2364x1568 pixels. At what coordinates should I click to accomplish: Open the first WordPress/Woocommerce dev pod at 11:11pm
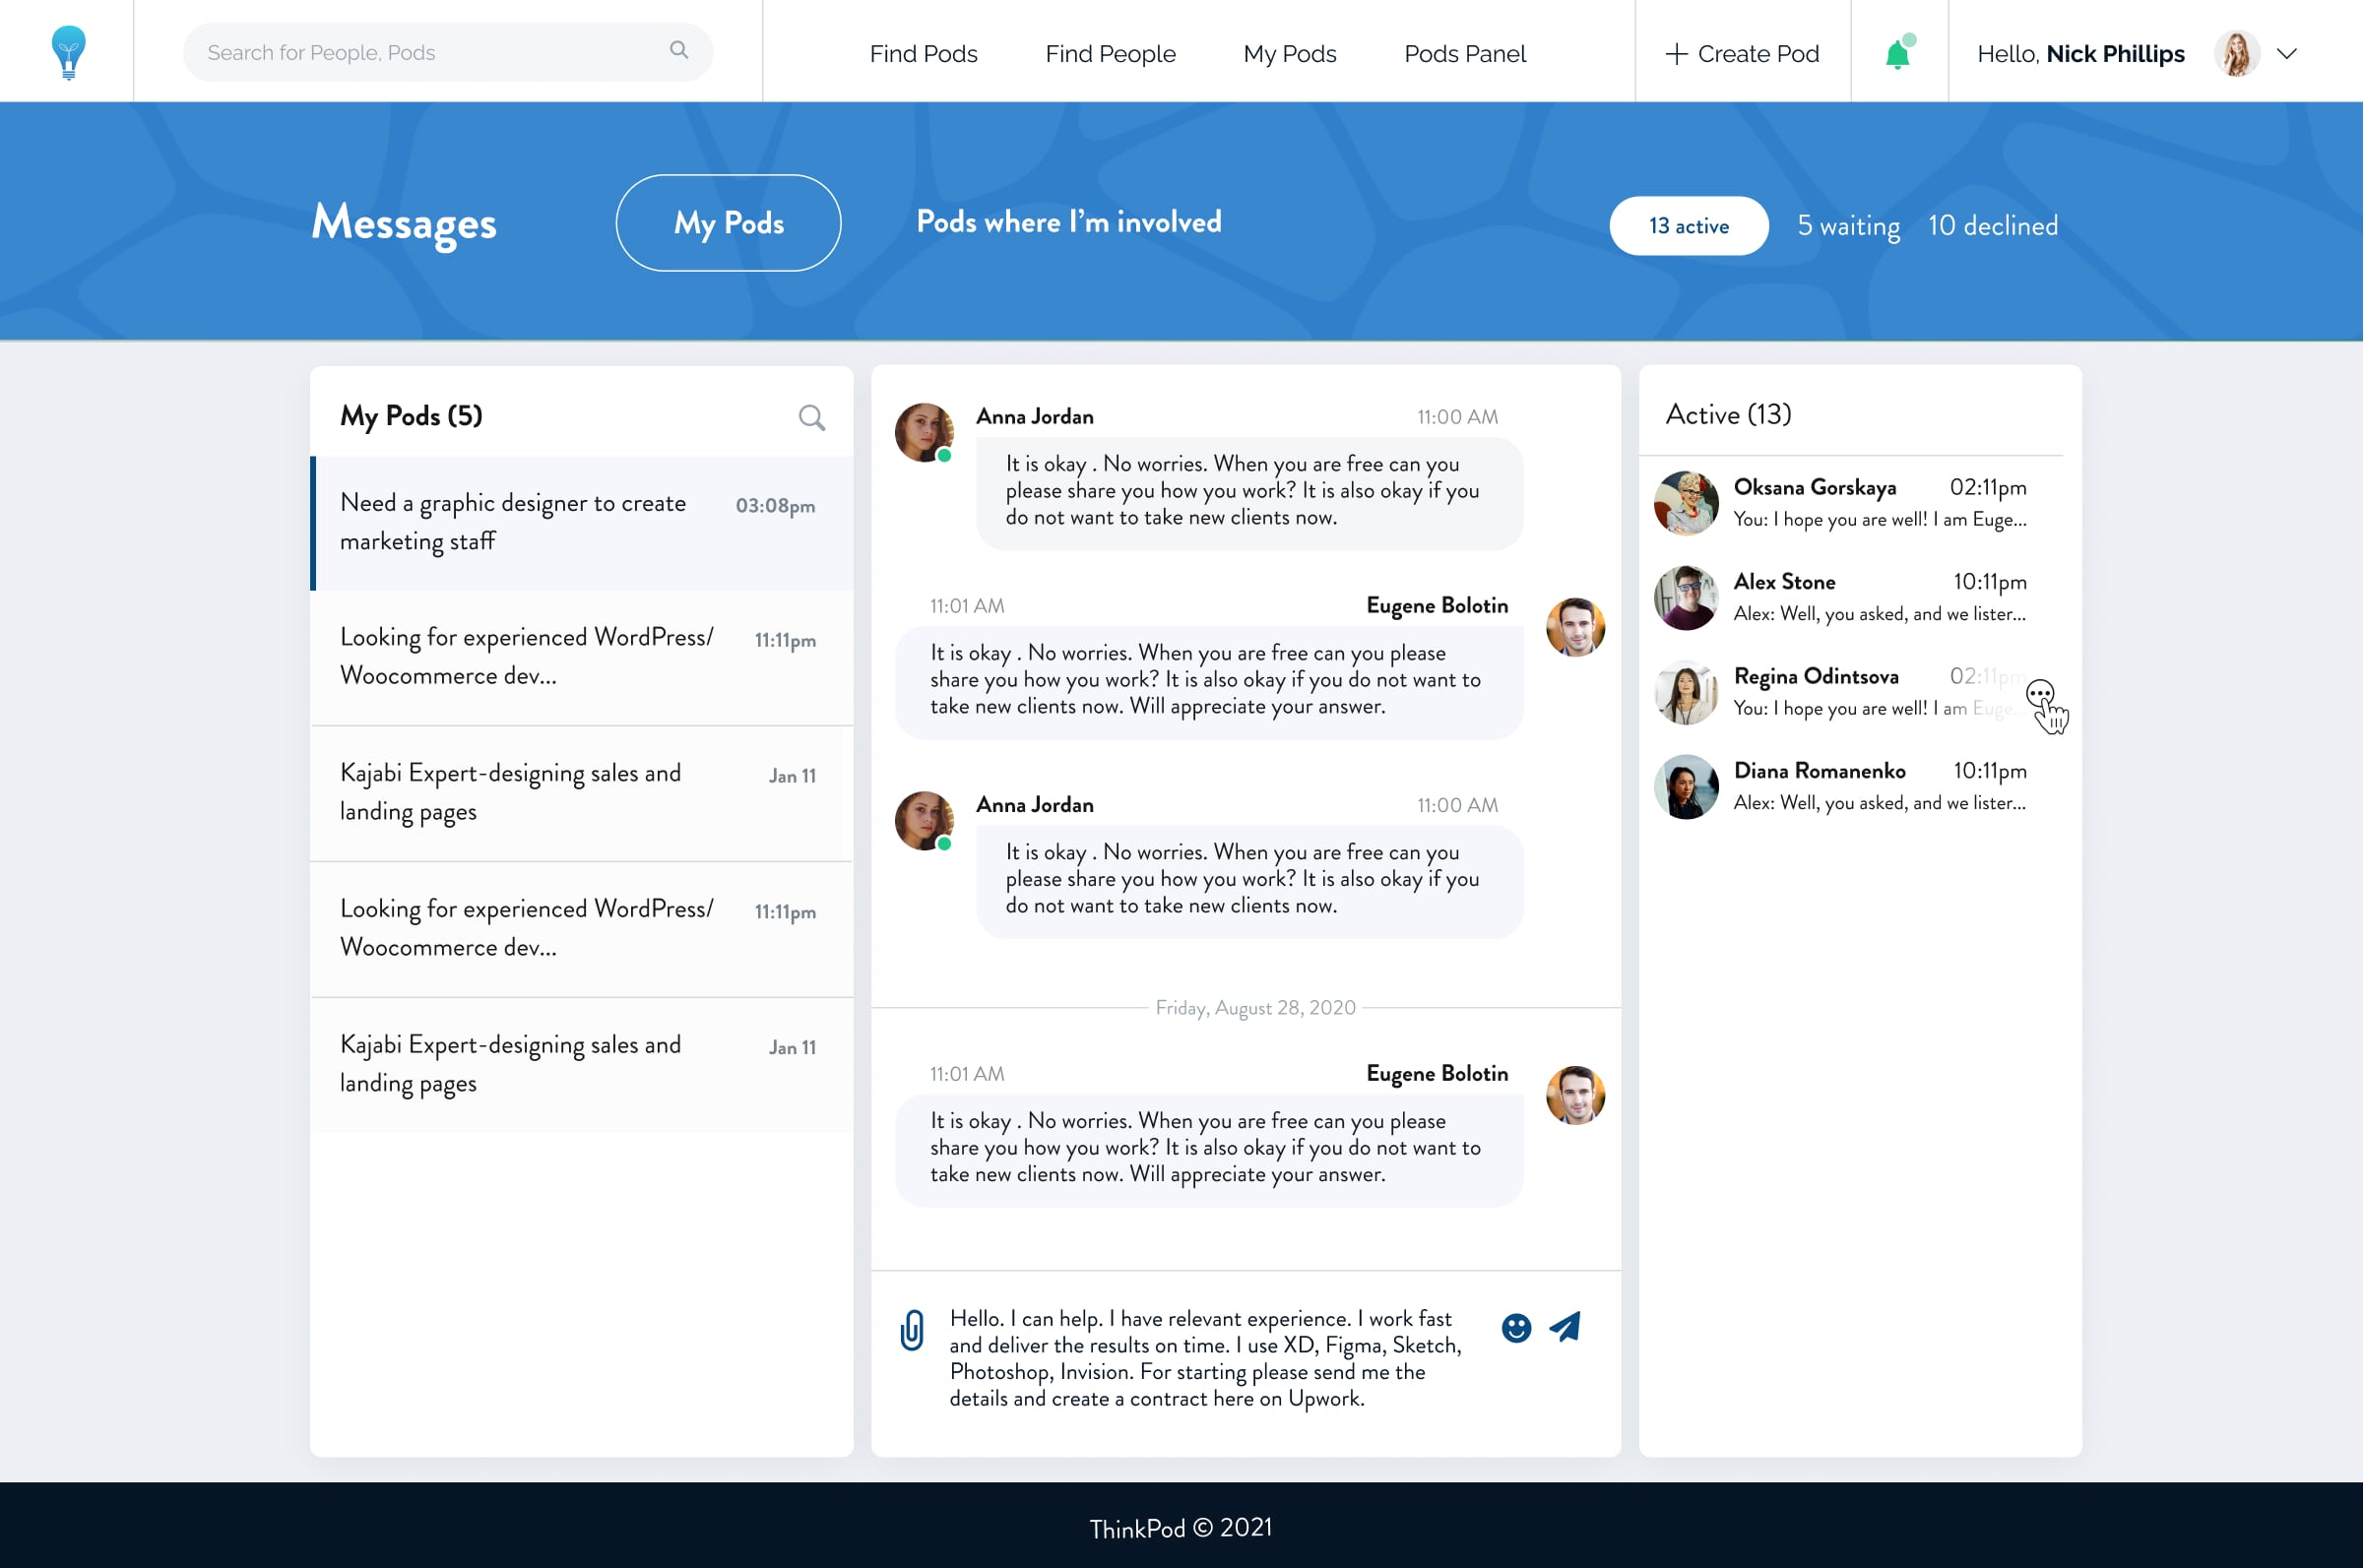click(582, 657)
